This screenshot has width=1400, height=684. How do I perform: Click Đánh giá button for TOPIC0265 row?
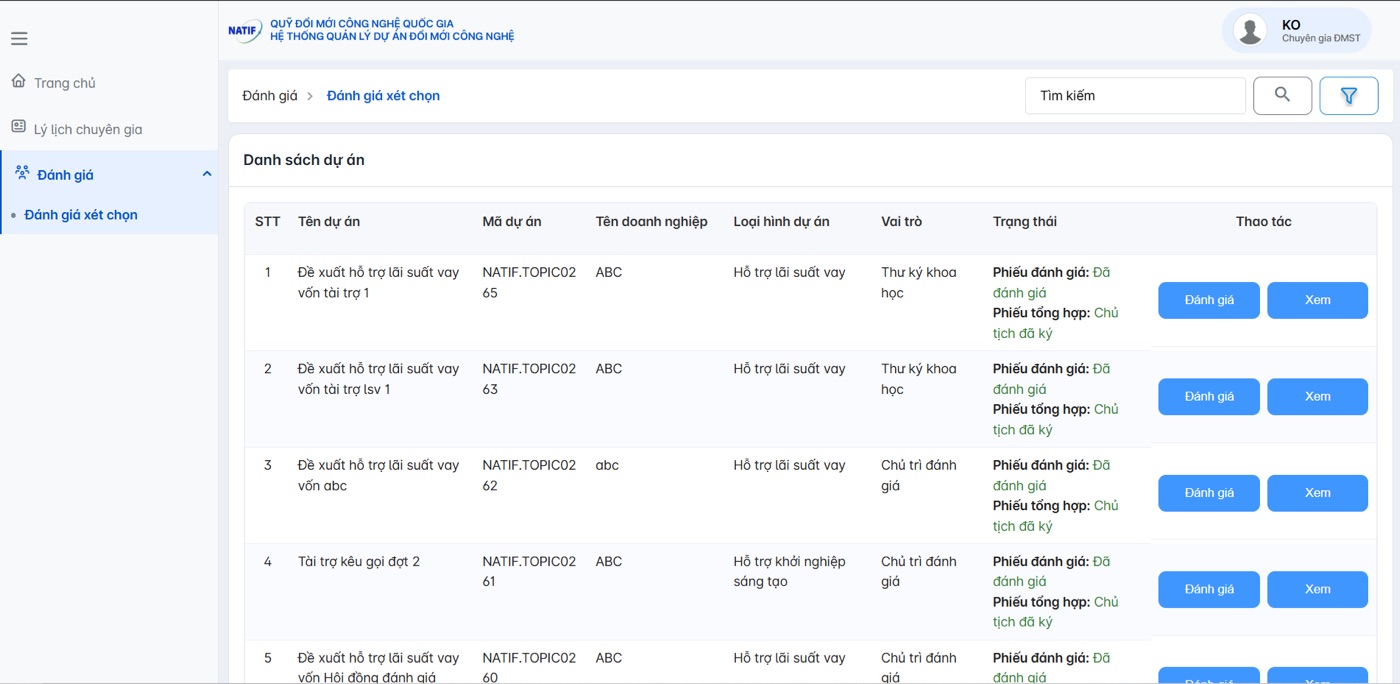[x=1209, y=300]
